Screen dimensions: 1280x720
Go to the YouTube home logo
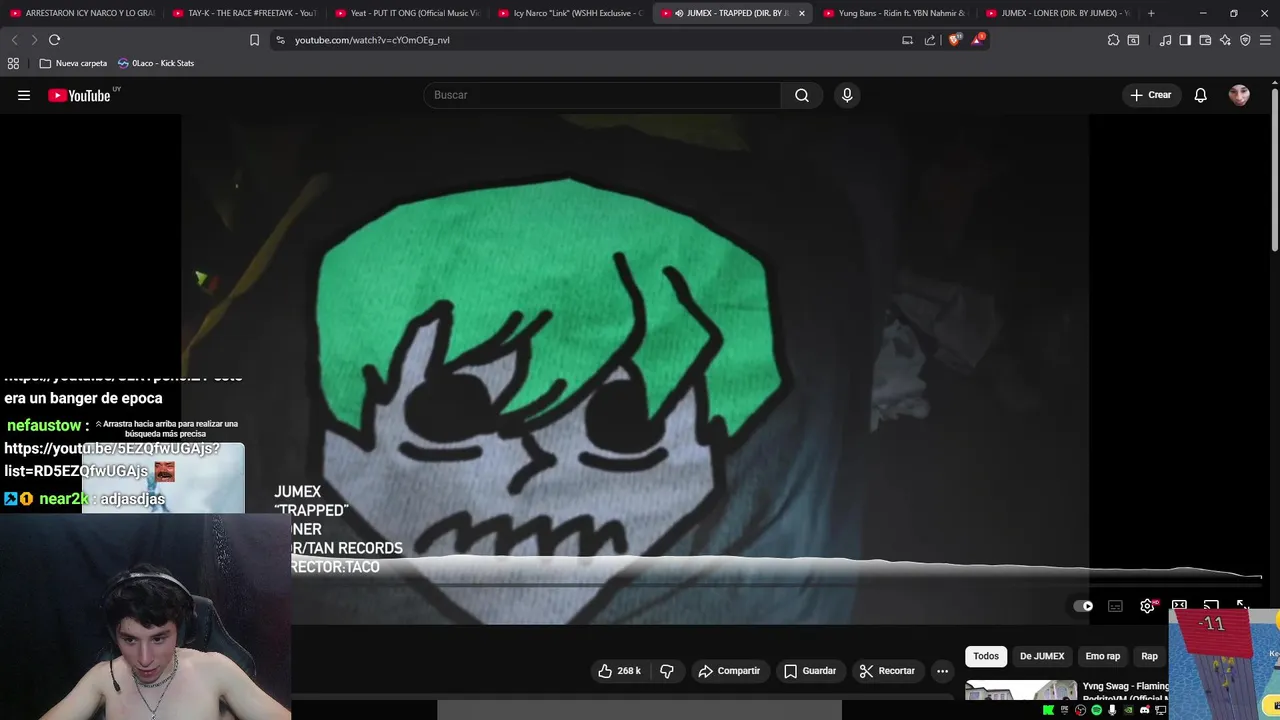click(79, 95)
